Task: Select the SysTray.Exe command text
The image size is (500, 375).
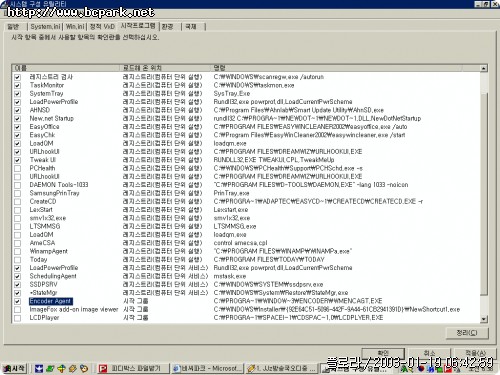Action: [232, 94]
